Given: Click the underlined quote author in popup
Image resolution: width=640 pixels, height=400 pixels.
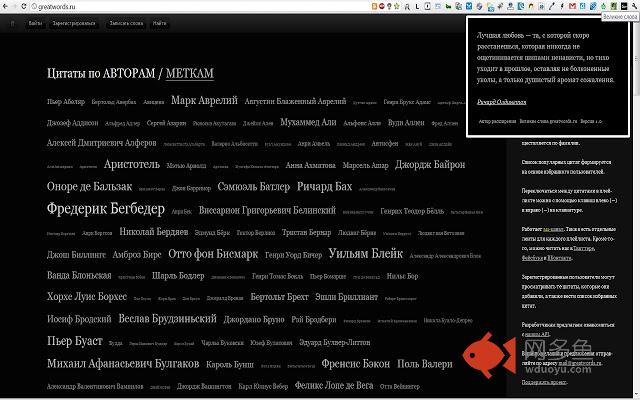Looking at the screenshot, I should (501, 102).
